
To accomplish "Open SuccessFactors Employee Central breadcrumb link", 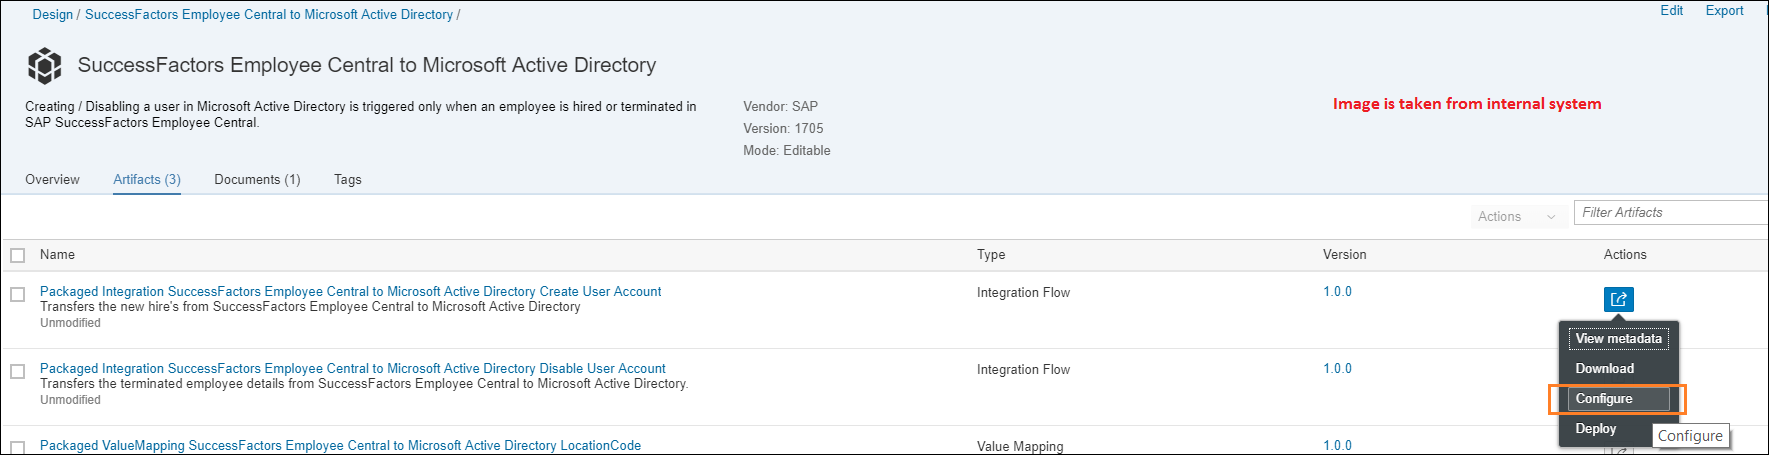I will [269, 14].
